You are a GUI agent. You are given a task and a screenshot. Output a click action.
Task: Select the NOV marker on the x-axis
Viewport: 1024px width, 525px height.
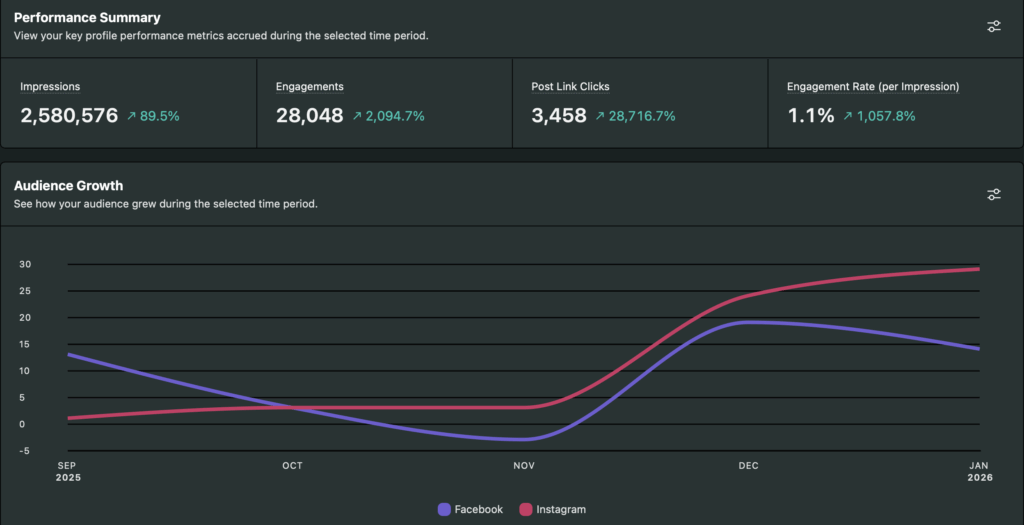tap(524, 466)
